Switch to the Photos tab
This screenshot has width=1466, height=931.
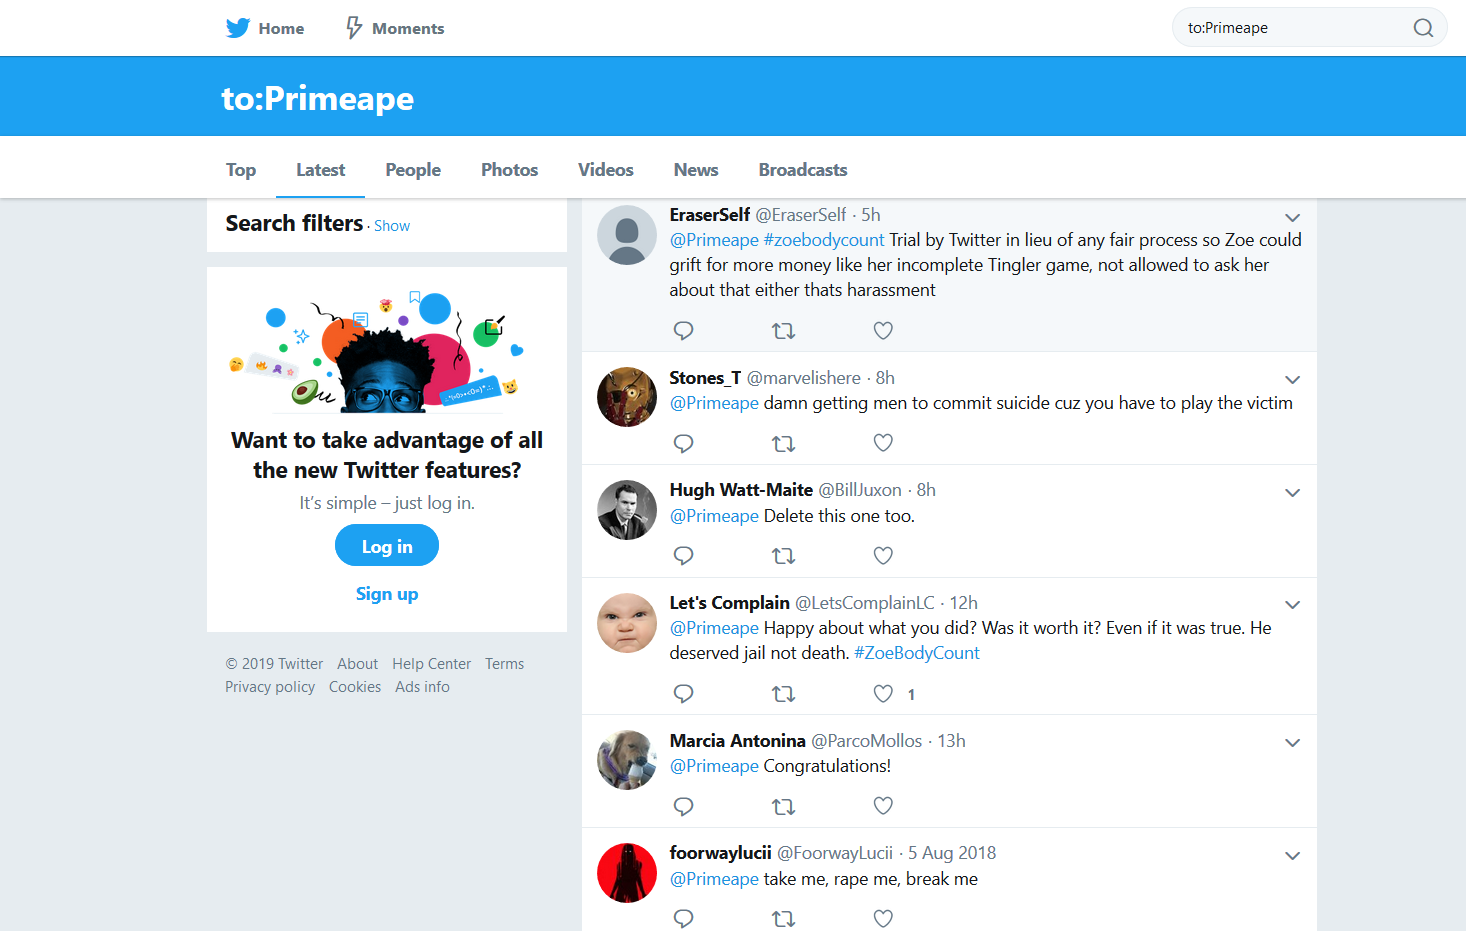pos(509,170)
